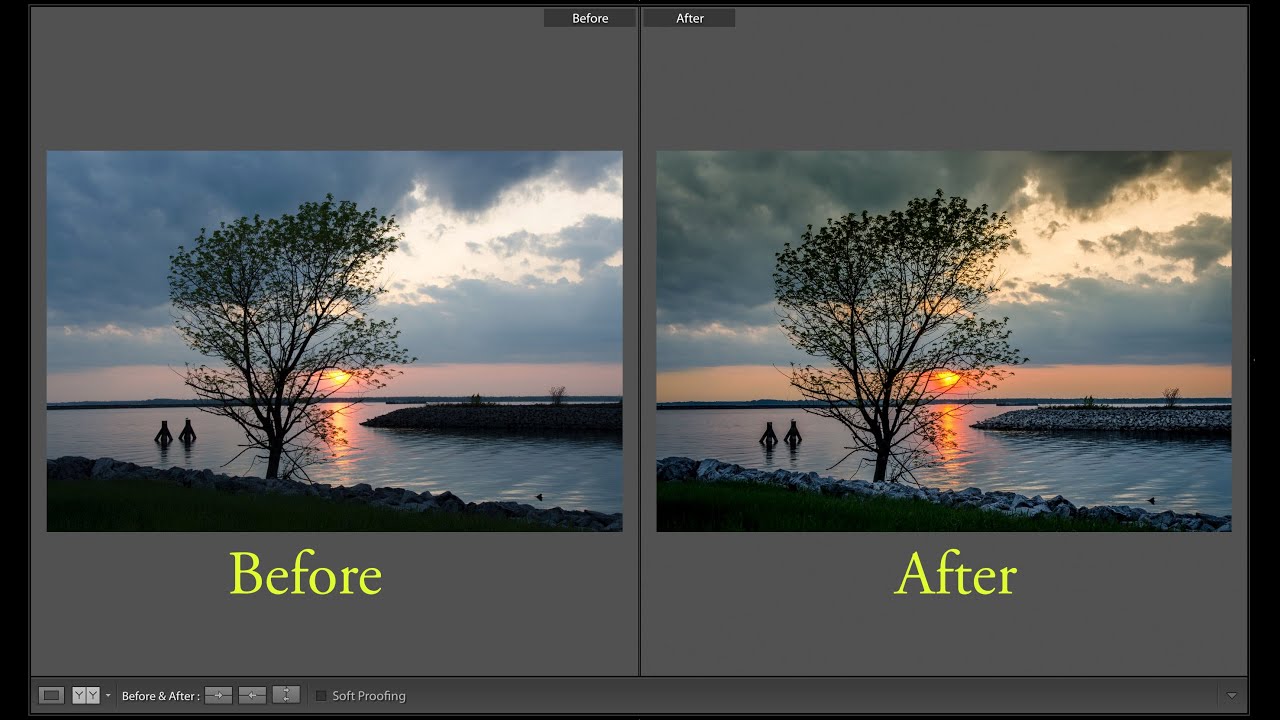Click the After header label above photo
Screen dimensions: 1280x720
pos(690,18)
